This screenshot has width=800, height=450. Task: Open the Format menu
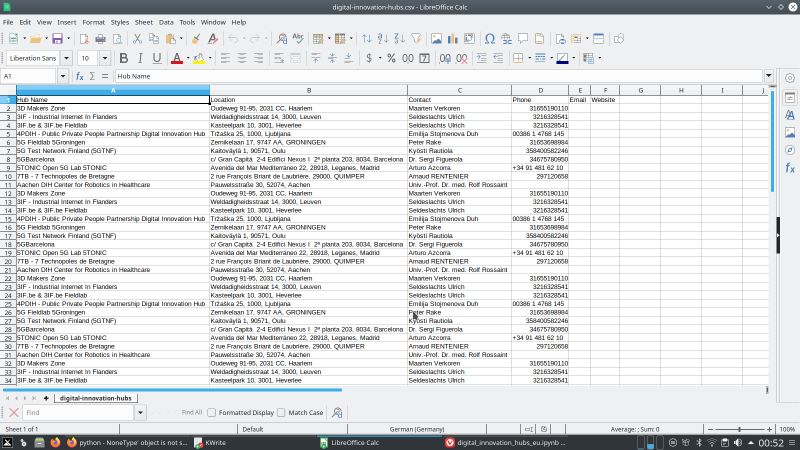(93, 22)
